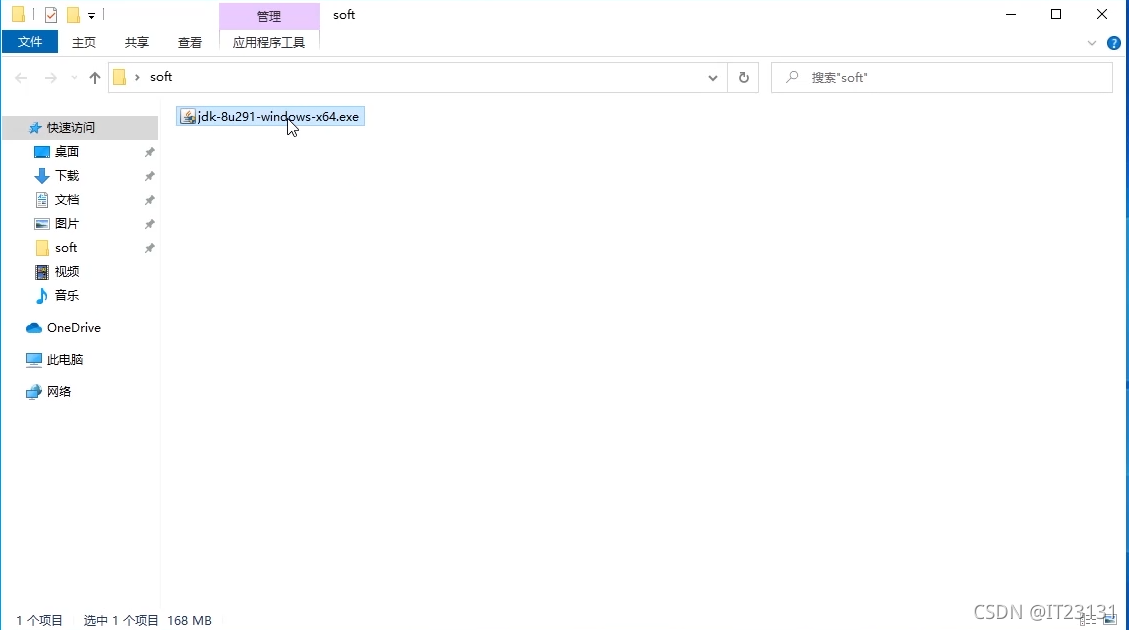Select the 管理 contextual tab header
Image resolution: width=1129 pixels, height=630 pixels.
(x=269, y=16)
